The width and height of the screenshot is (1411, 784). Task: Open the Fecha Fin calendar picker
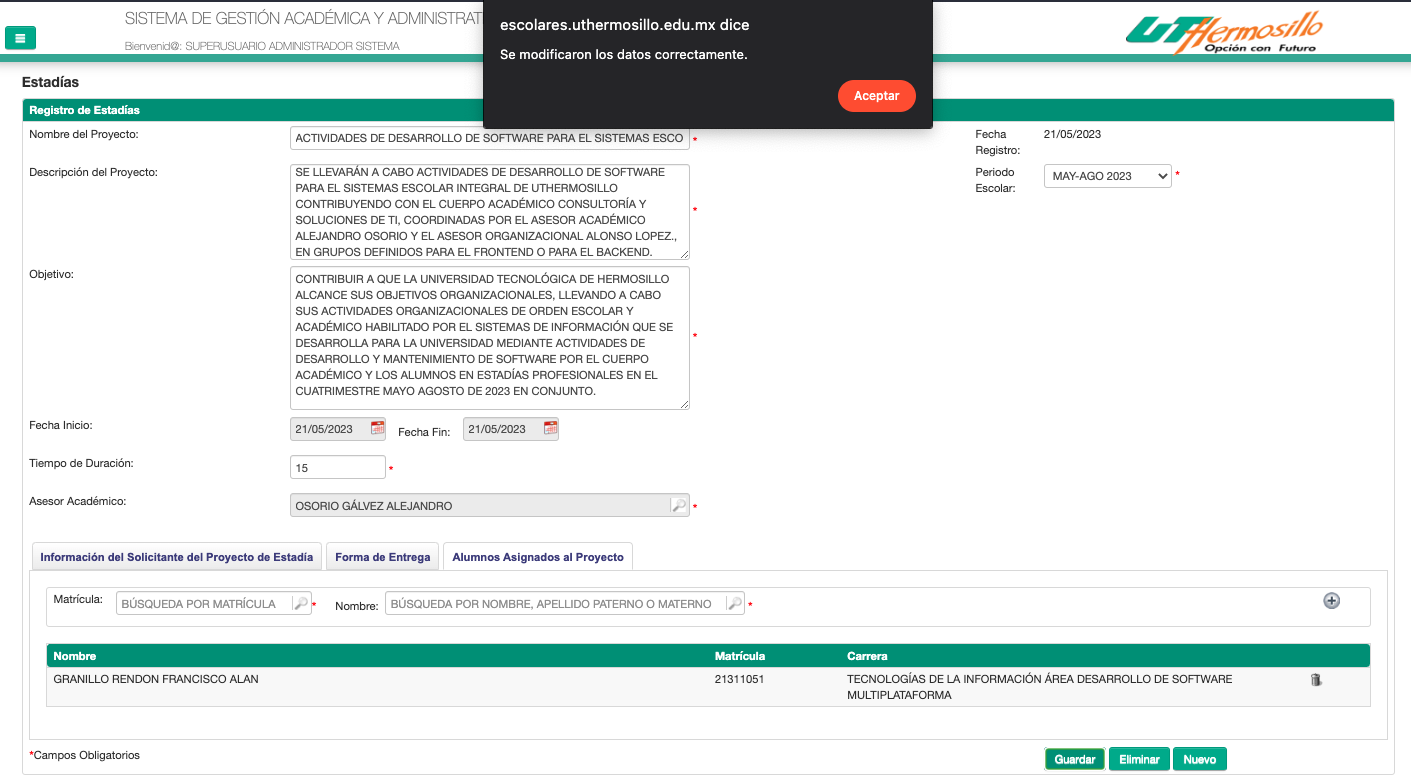(550, 429)
